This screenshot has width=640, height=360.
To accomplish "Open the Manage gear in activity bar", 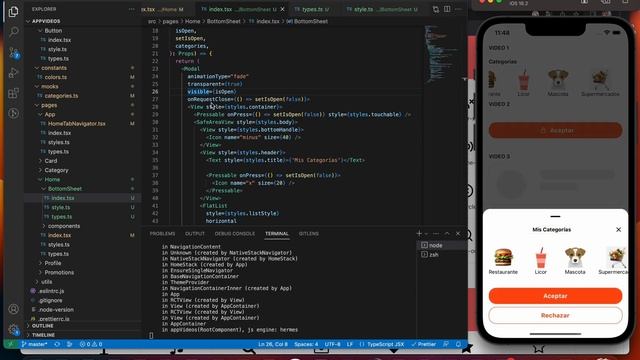I will tap(13, 329).
